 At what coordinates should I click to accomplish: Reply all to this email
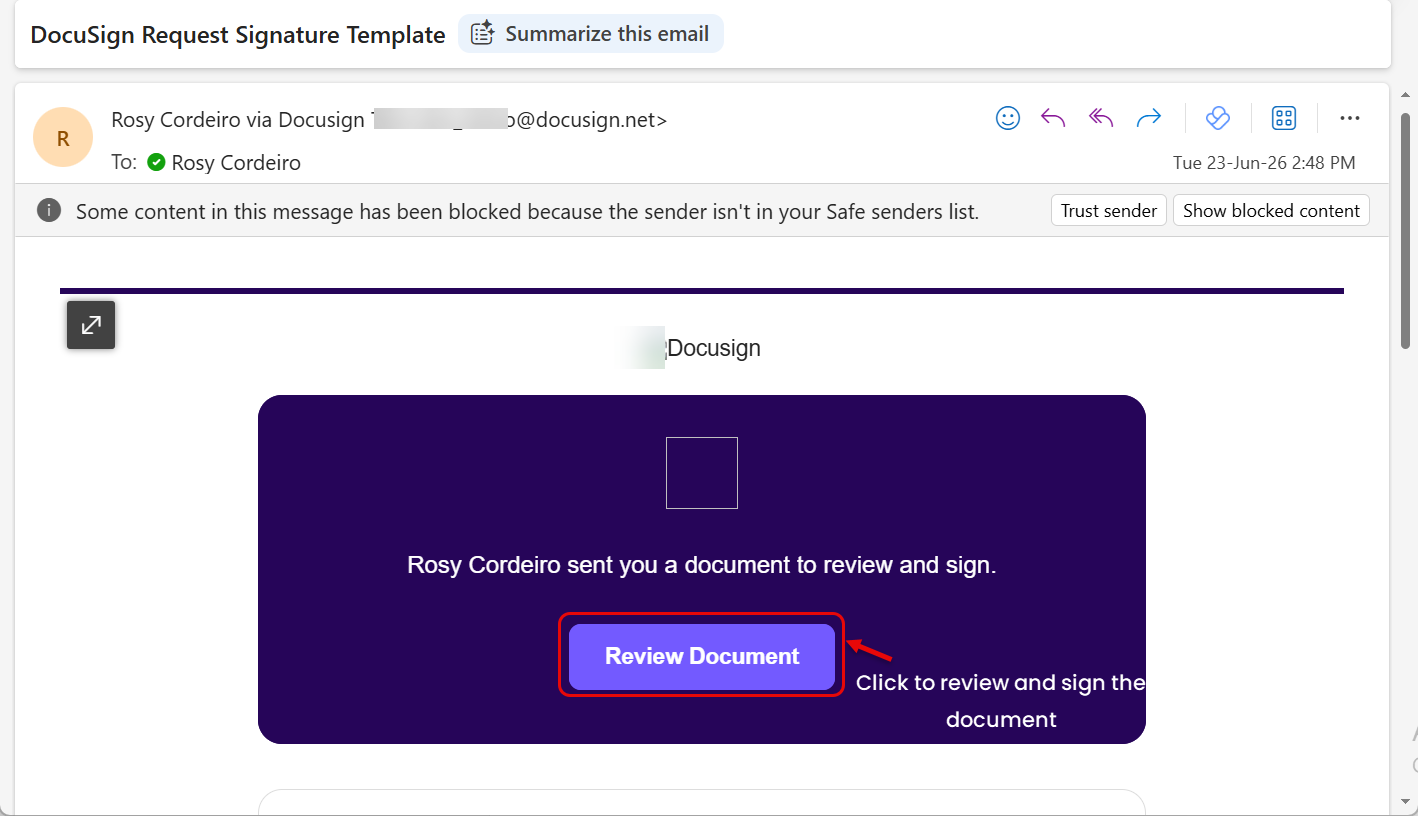coord(1101,118)
